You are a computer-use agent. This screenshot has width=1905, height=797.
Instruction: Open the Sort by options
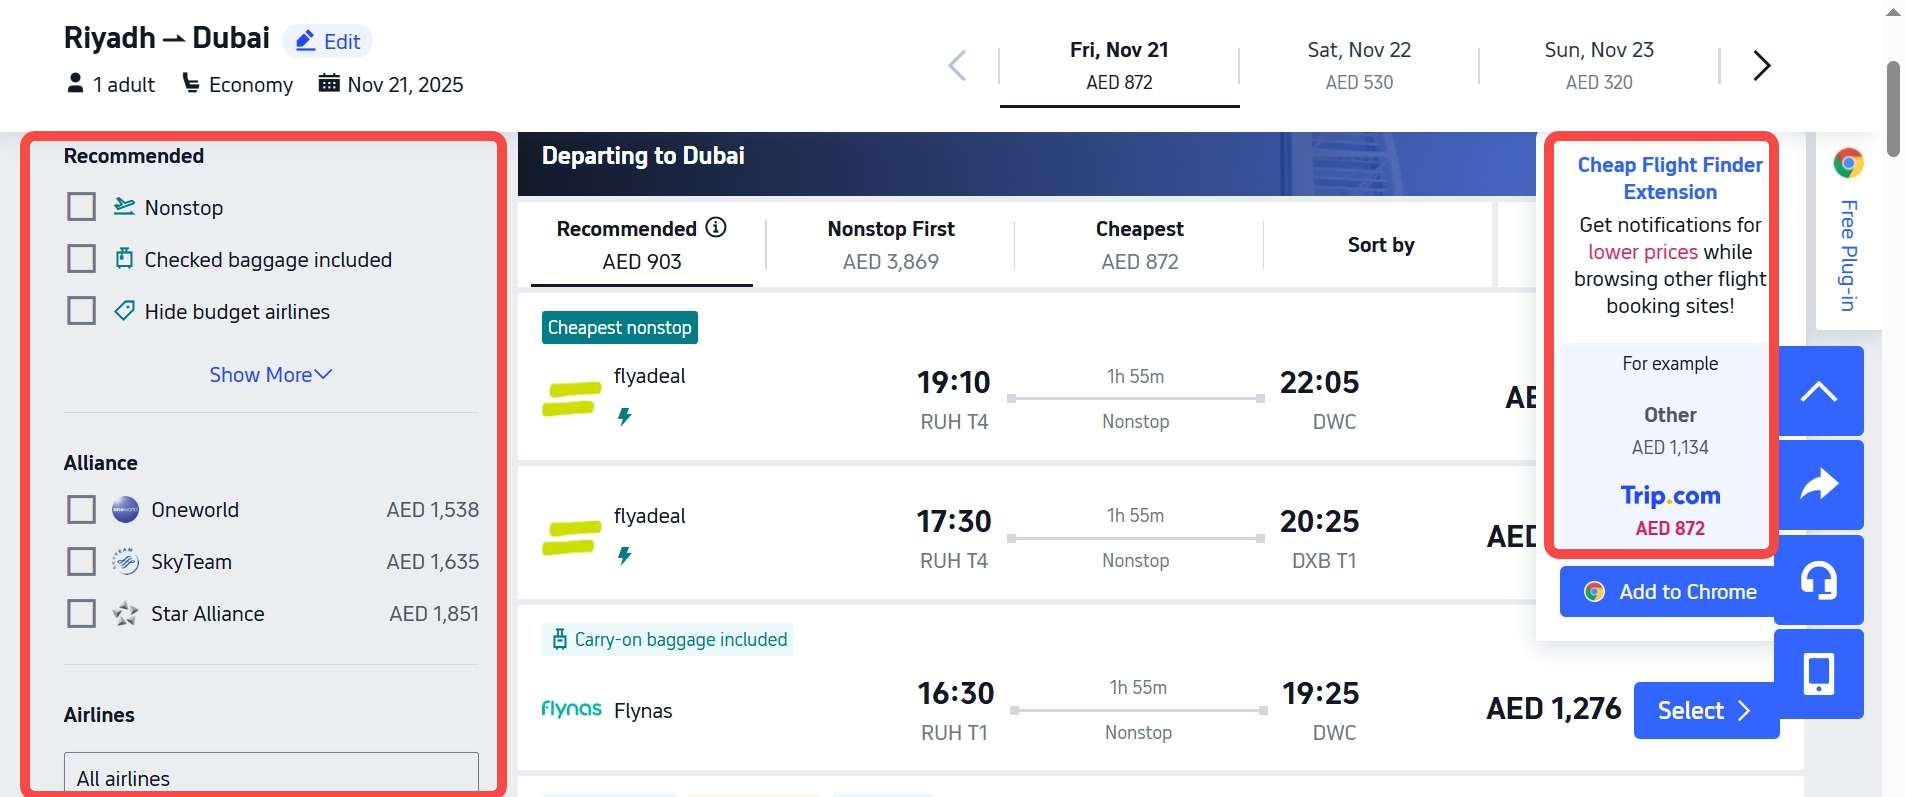(x=1380, y=245)
